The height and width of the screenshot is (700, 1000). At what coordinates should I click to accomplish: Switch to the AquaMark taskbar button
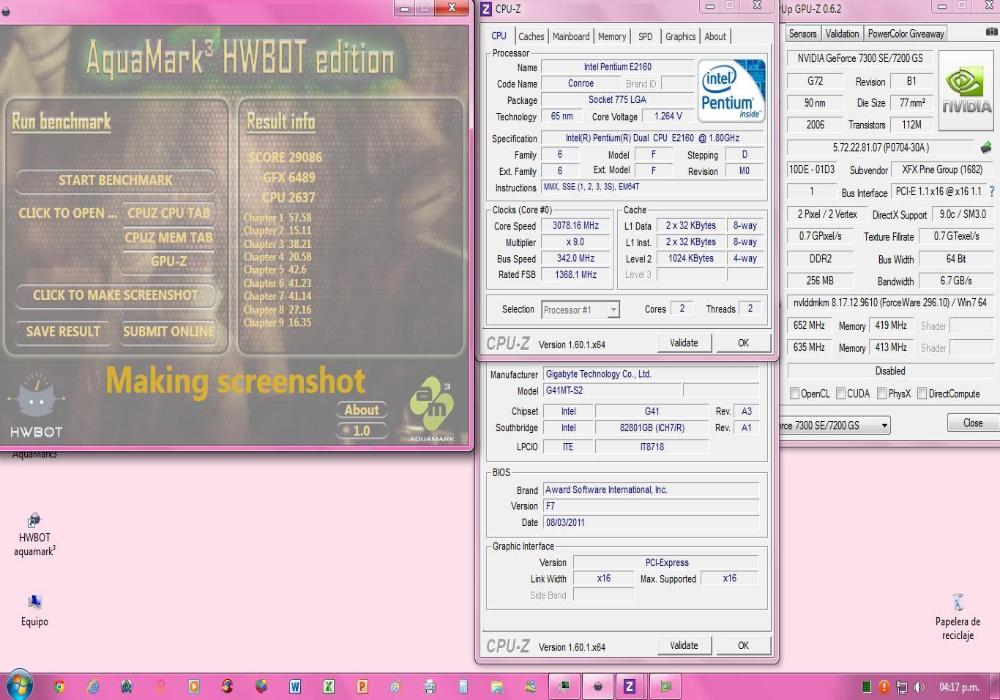[x=598, y=686]
